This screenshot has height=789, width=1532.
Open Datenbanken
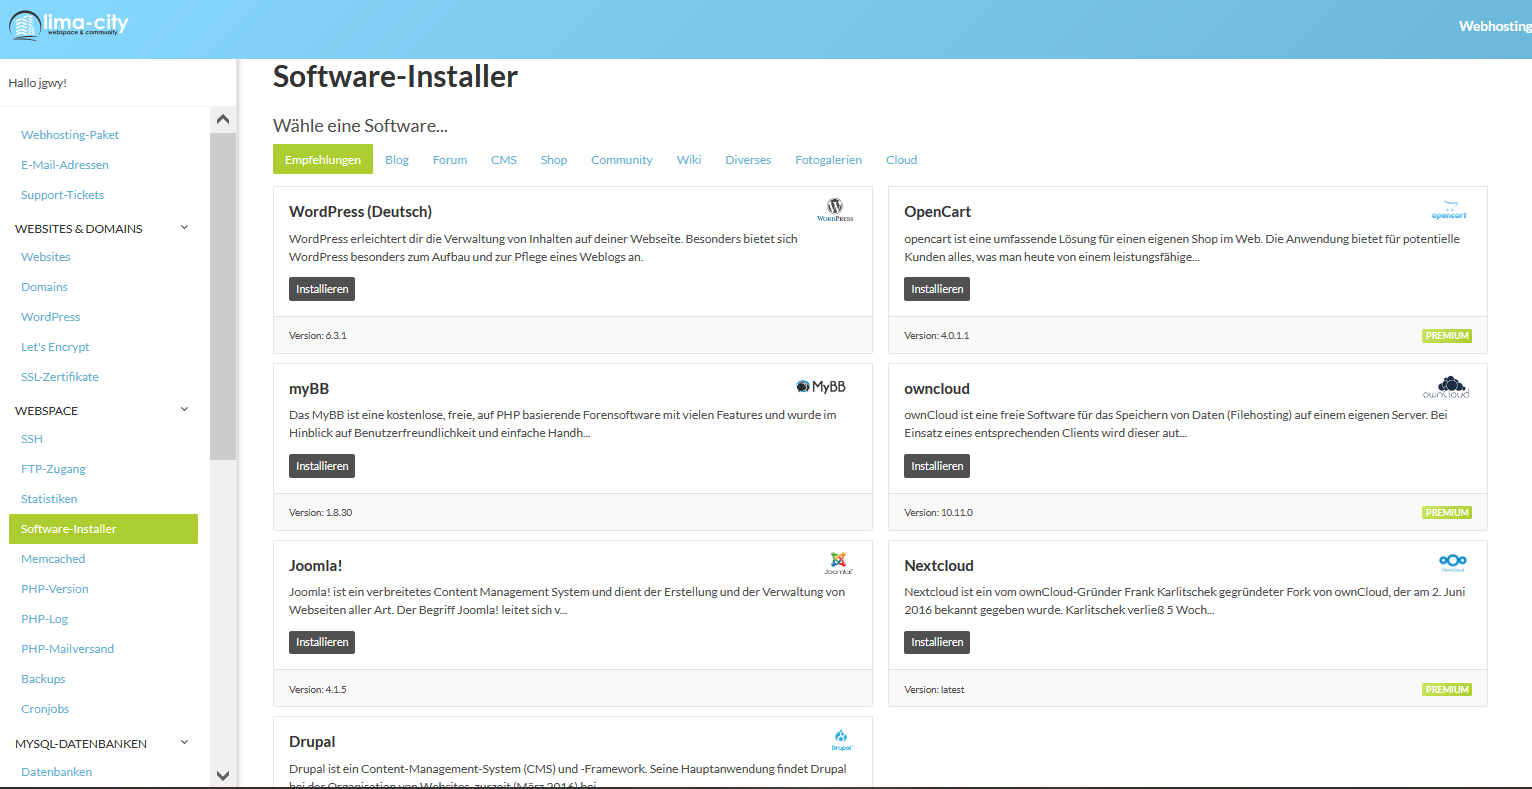pyautogui.click(x=56, y=772)
